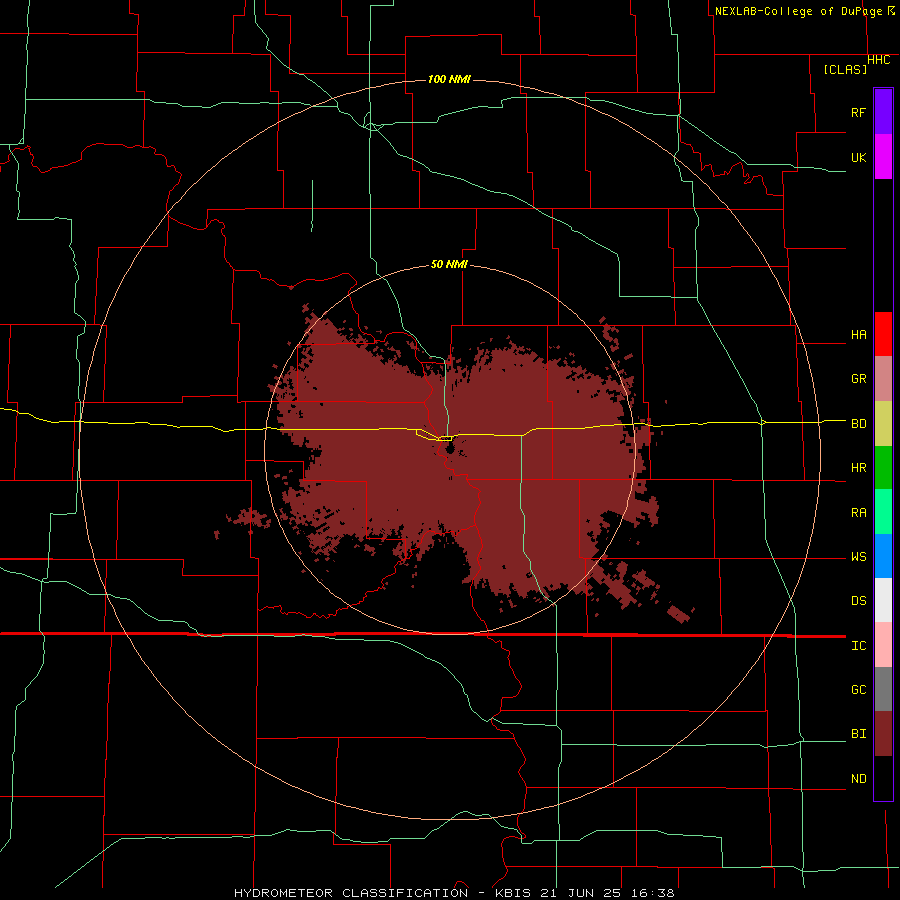Click the IC legend label
The width and height of the screenshot is (900, 900).
(858, 646)
